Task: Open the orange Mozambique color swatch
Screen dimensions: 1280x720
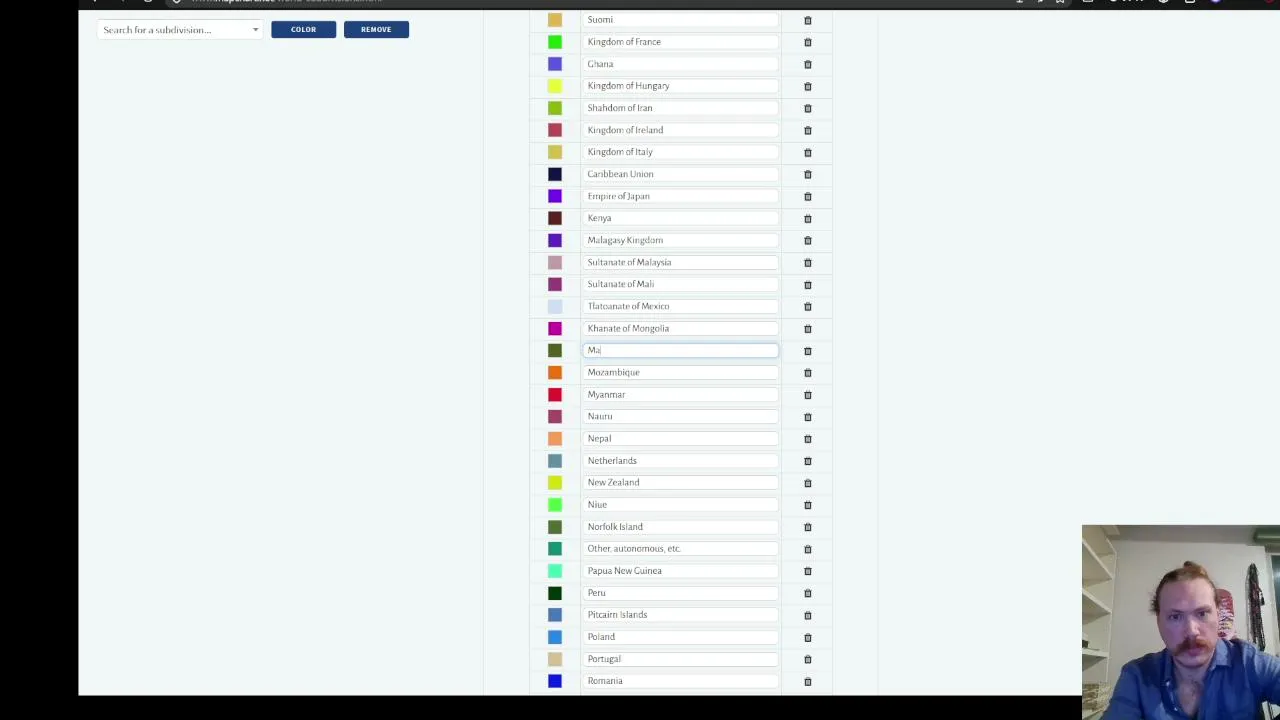Action: [x=555, y=372]
